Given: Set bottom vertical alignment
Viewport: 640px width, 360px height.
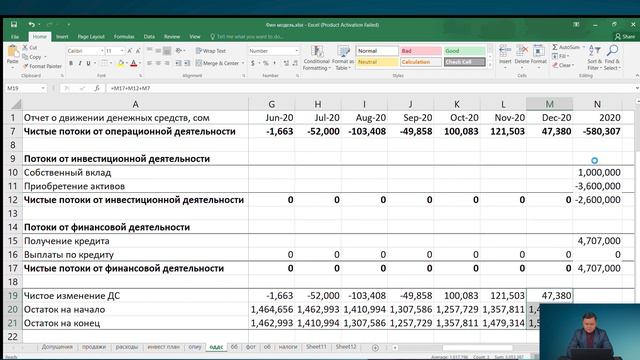Looking at the screenshot, I should 167,51.
